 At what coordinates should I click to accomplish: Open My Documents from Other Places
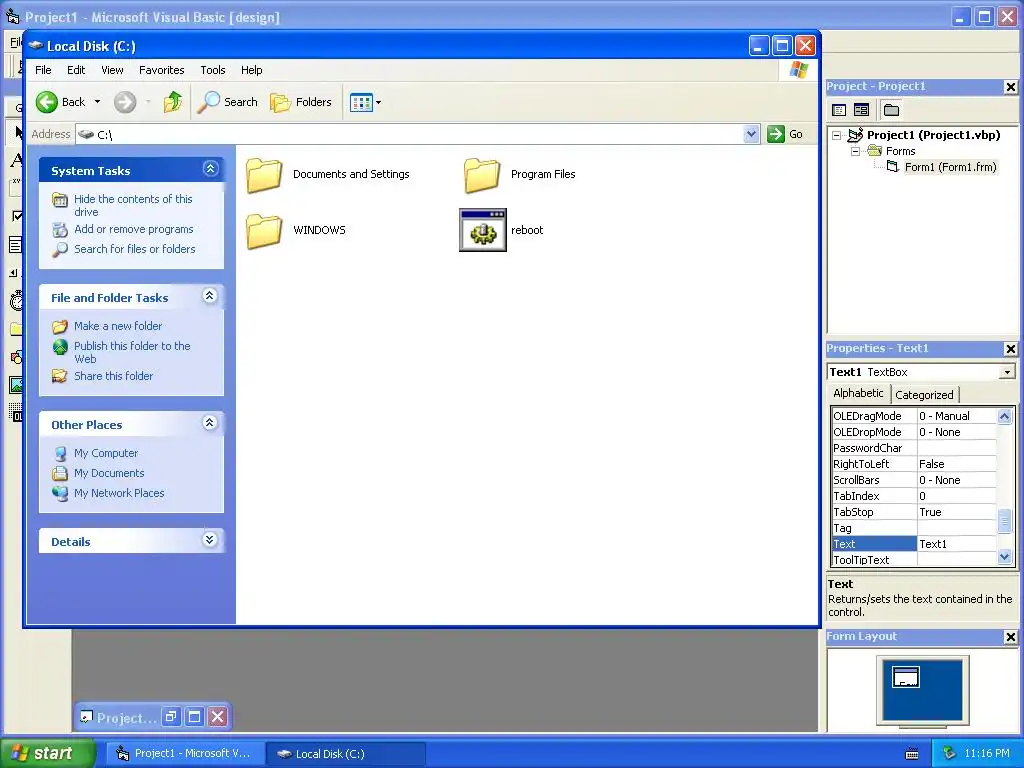(109, 473)
